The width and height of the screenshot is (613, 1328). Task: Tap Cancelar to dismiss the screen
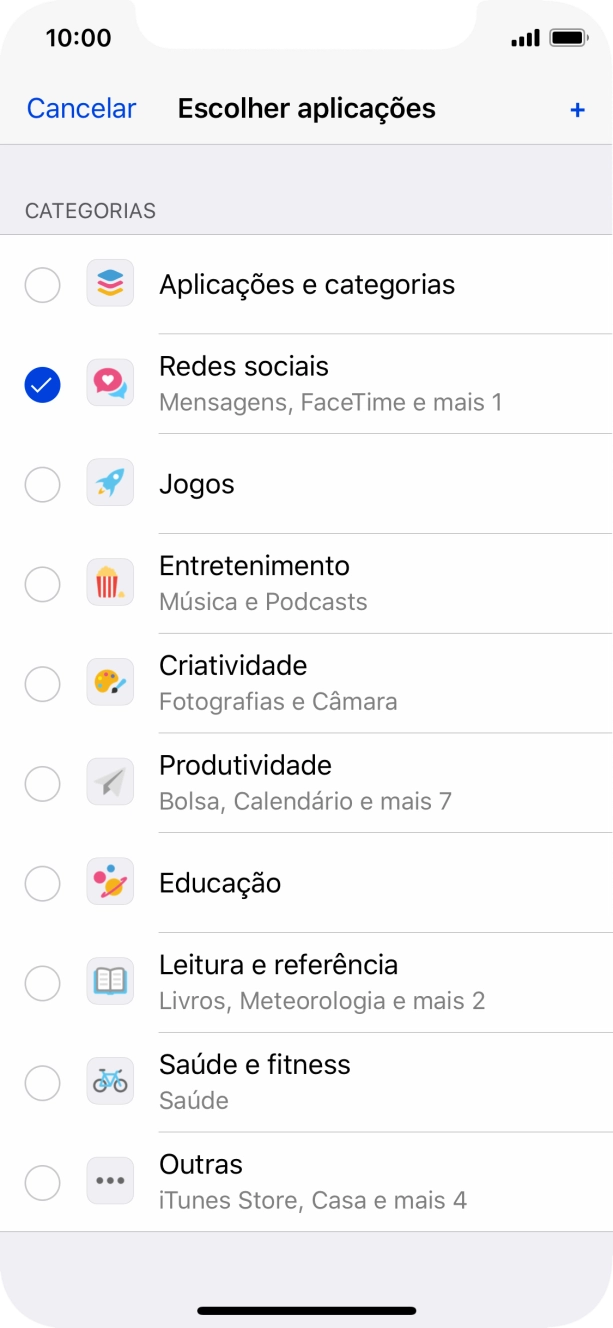(x=80, y=108)
